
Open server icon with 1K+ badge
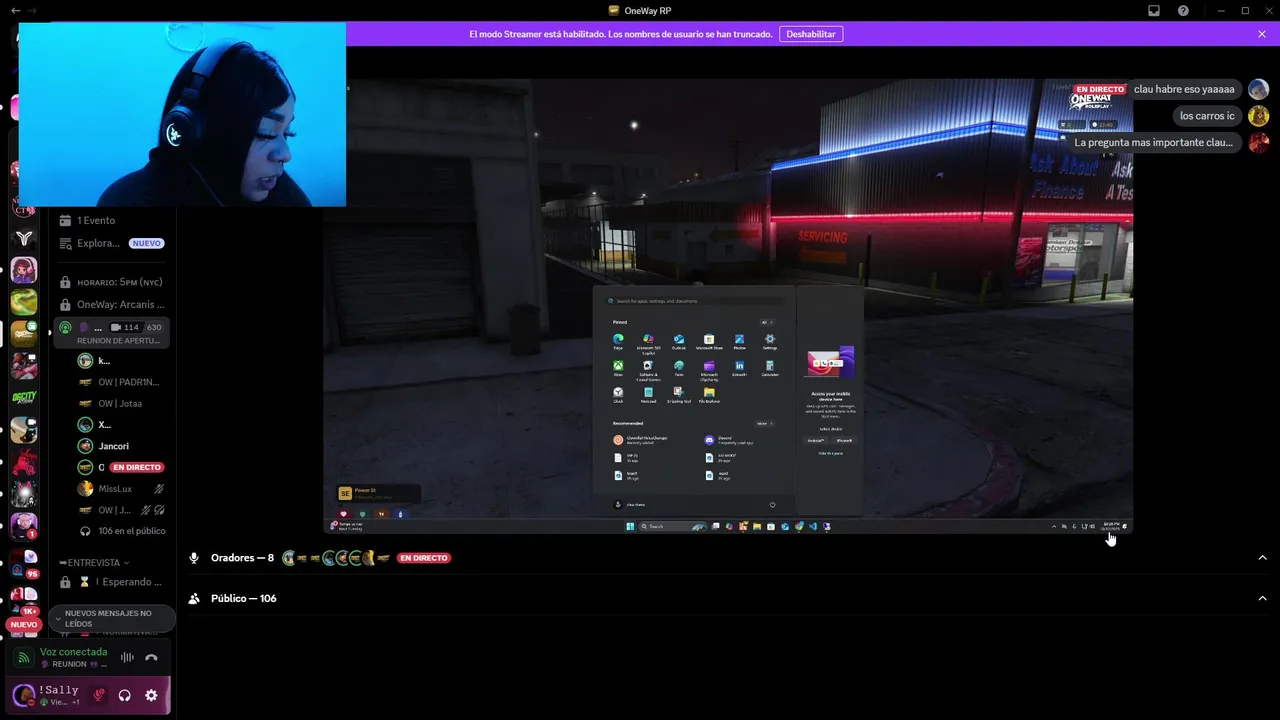[x=24, y=599]
